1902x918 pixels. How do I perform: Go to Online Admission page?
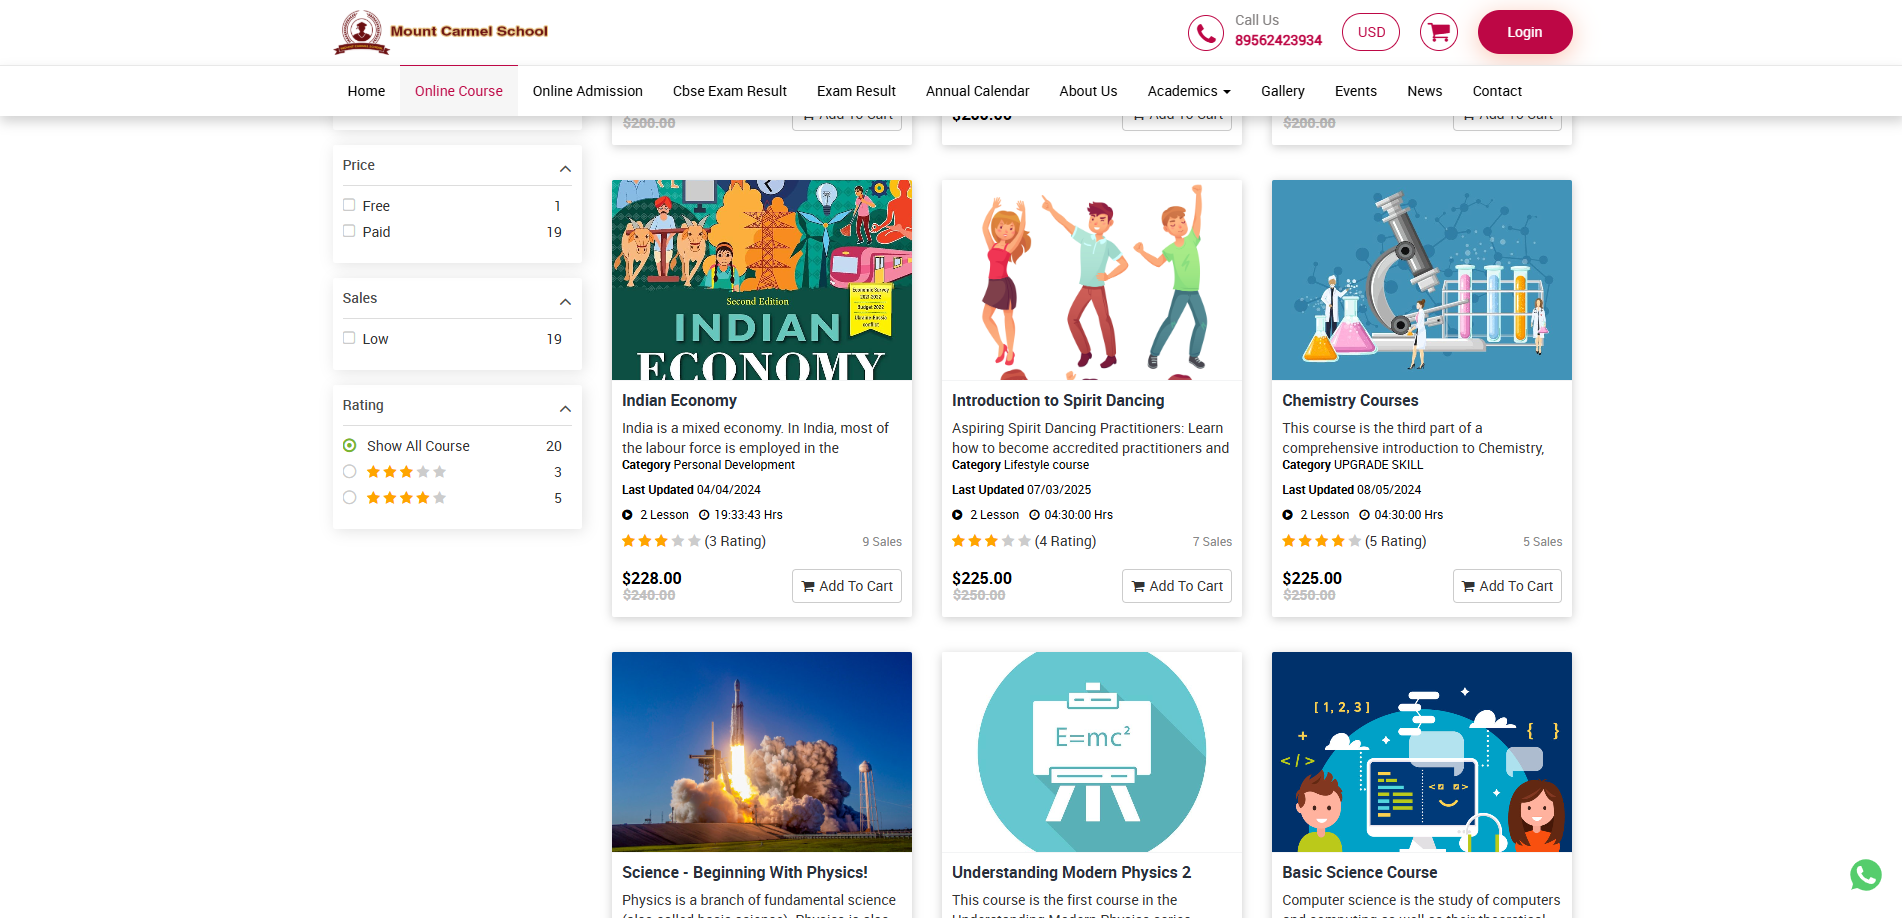[587, 91]
